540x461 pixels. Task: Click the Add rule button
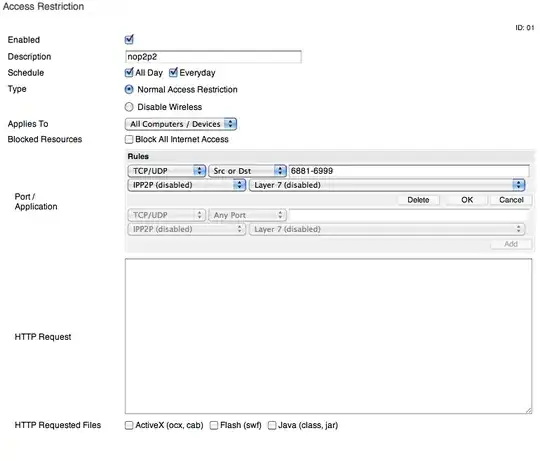(x=511, y=244)
